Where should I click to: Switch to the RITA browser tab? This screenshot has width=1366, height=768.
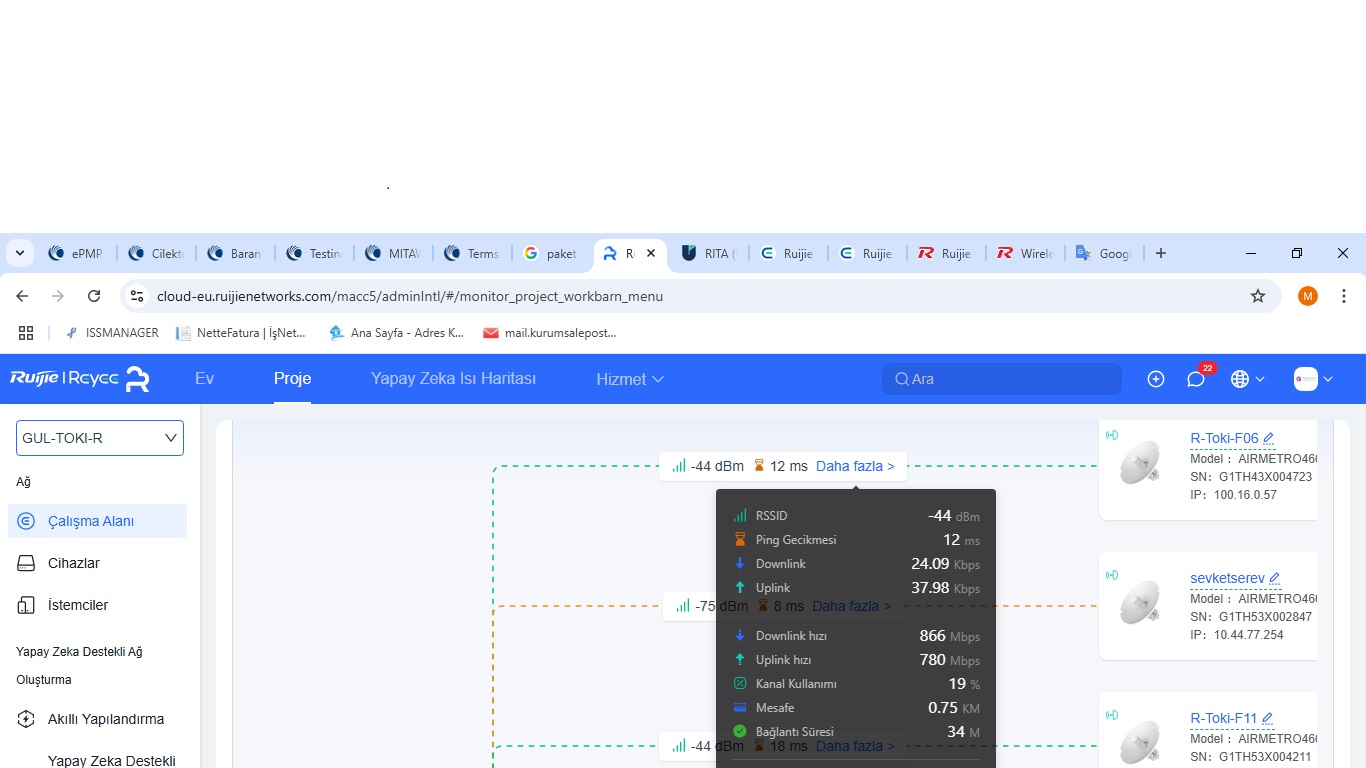710,254
